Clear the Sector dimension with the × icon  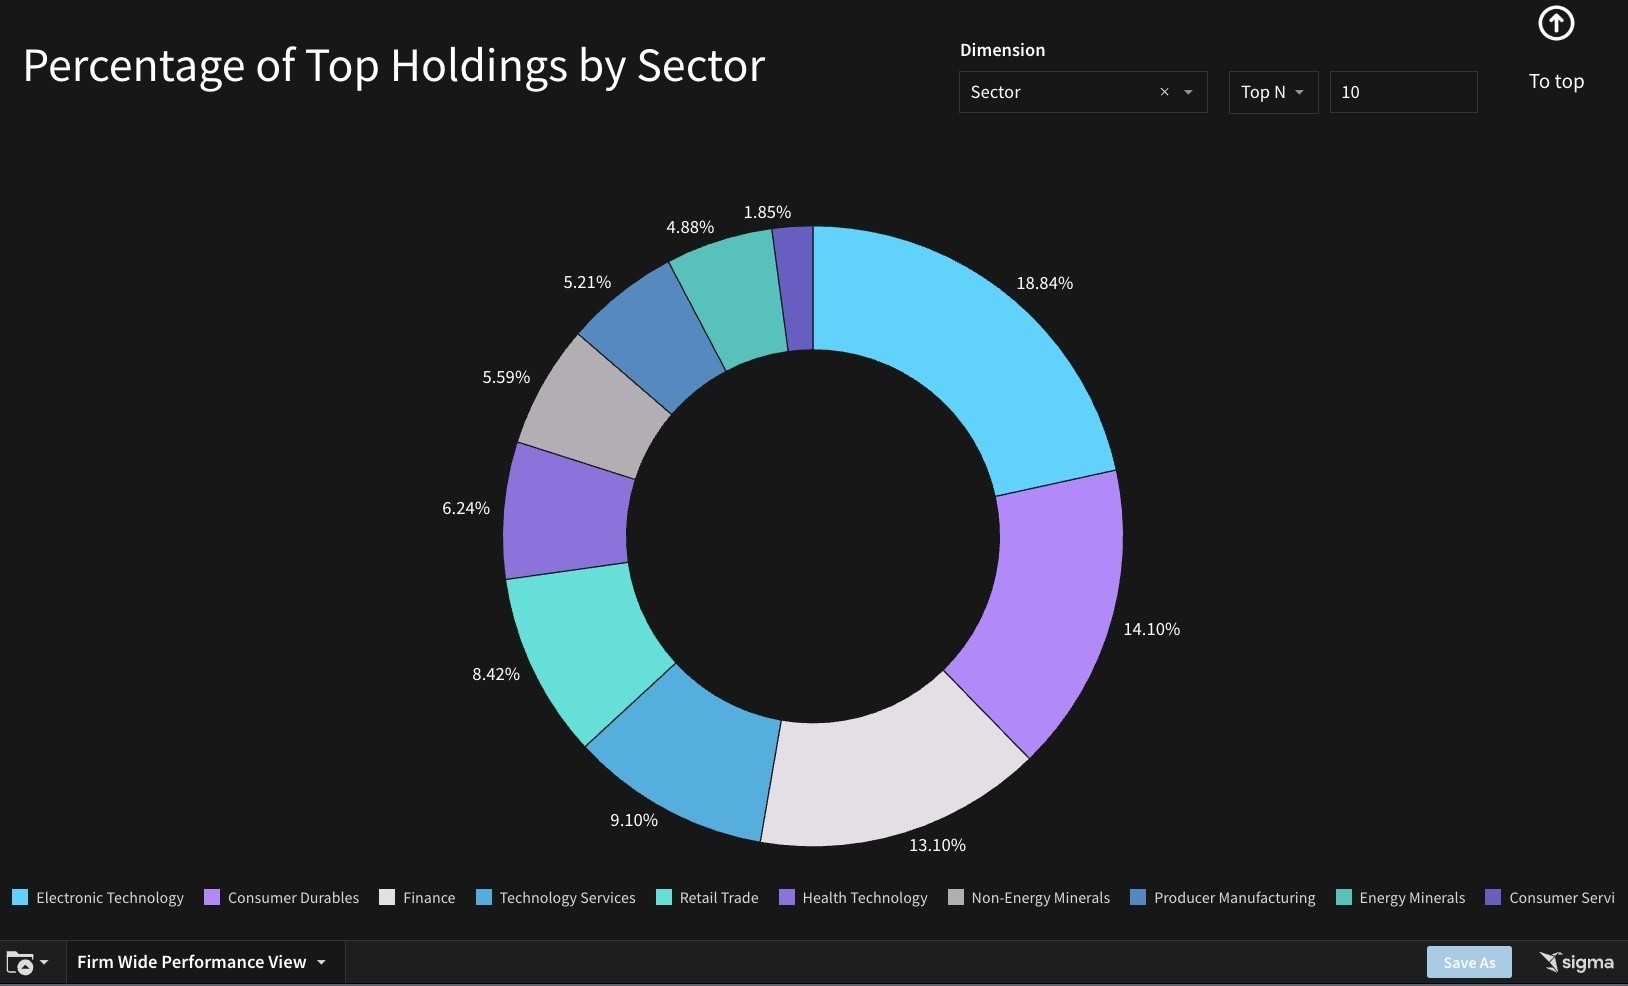click(1164, 91)
